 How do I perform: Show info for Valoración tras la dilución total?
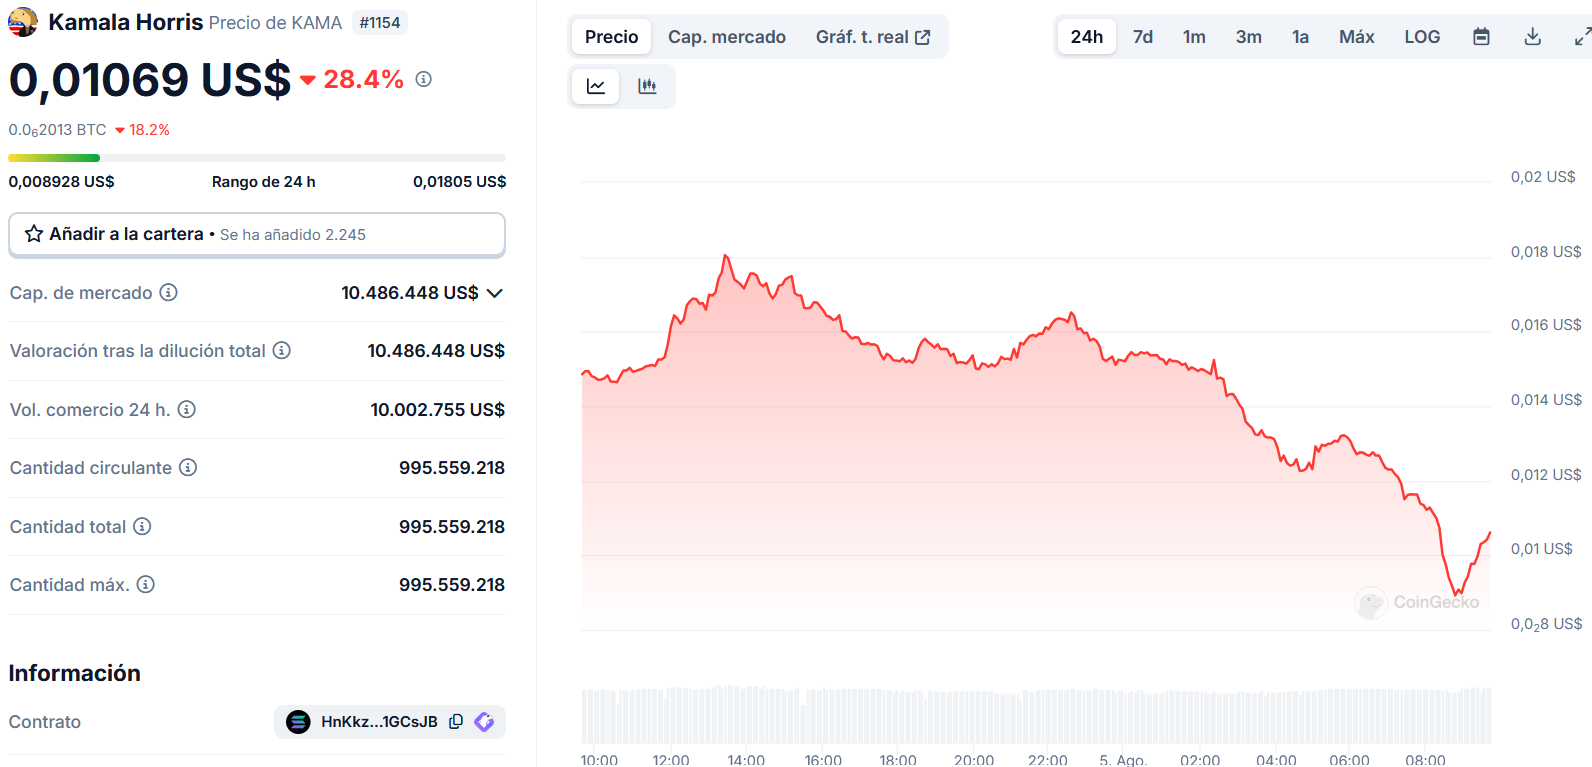(x=282, y=350)
